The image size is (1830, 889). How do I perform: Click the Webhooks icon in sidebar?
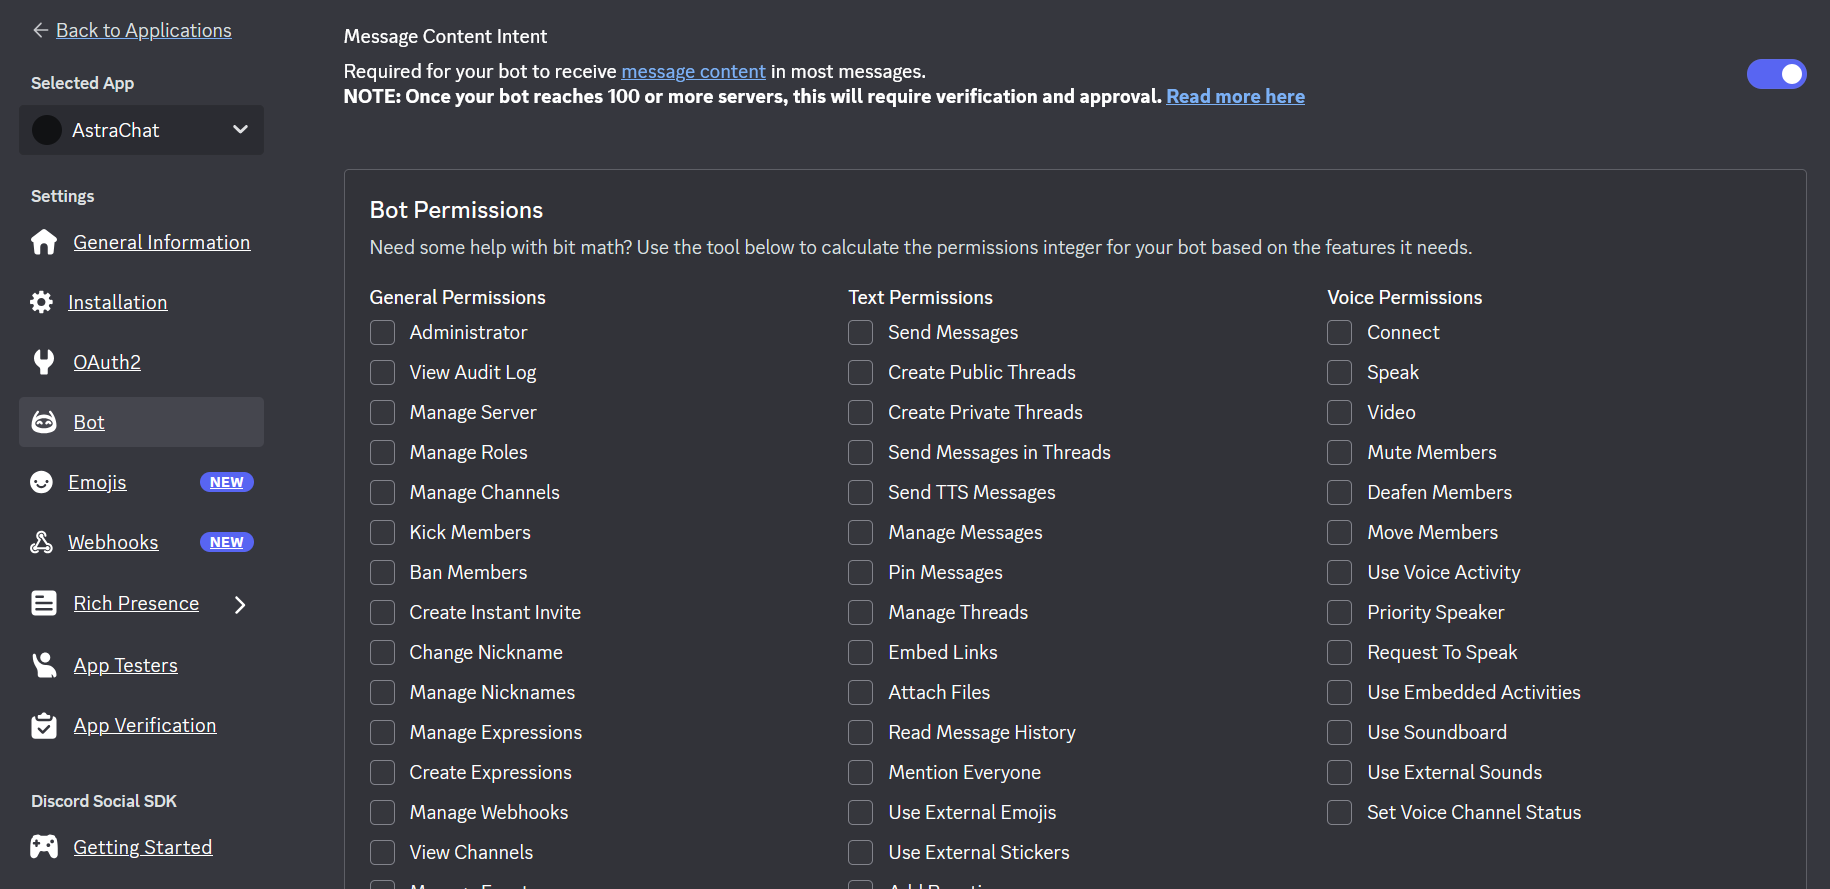coord(41,542)
